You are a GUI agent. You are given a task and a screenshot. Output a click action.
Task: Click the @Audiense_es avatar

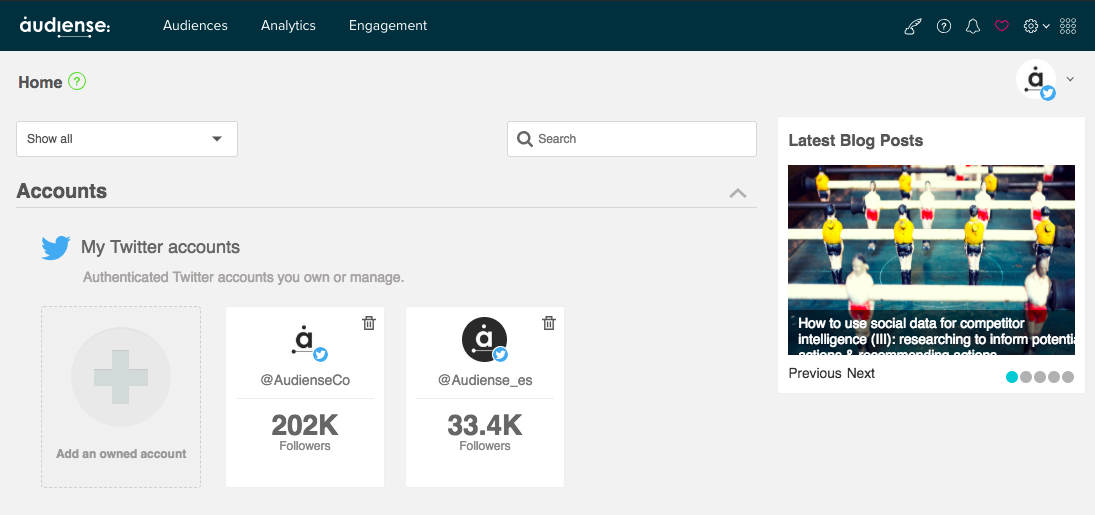tap(485, 340)
